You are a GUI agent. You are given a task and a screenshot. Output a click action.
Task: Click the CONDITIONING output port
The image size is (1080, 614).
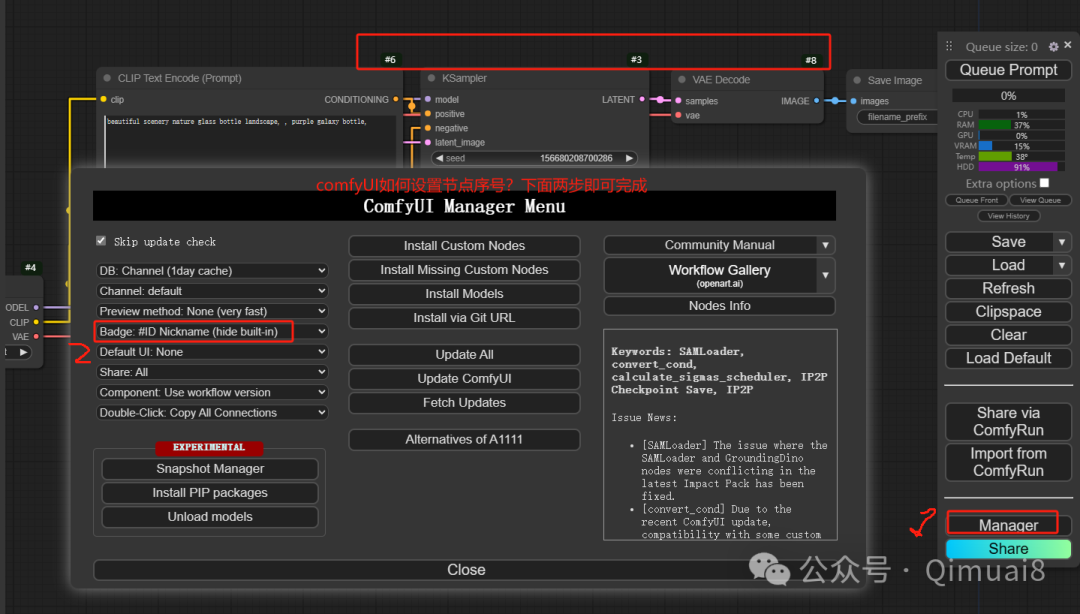396,99
